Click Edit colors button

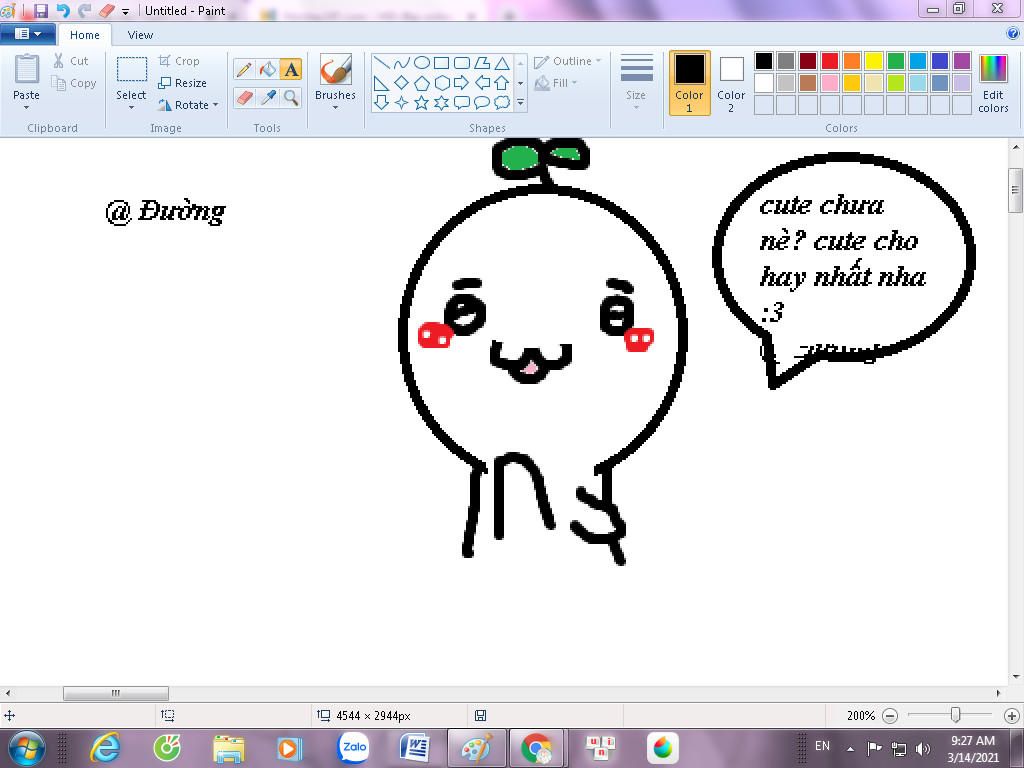[993, 83]
